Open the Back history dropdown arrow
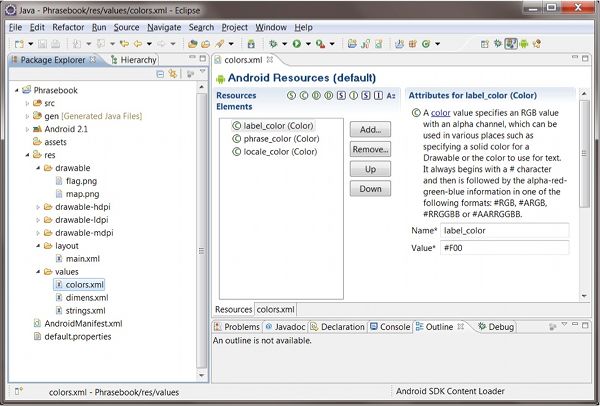The image size is (600, 406). 149,44
